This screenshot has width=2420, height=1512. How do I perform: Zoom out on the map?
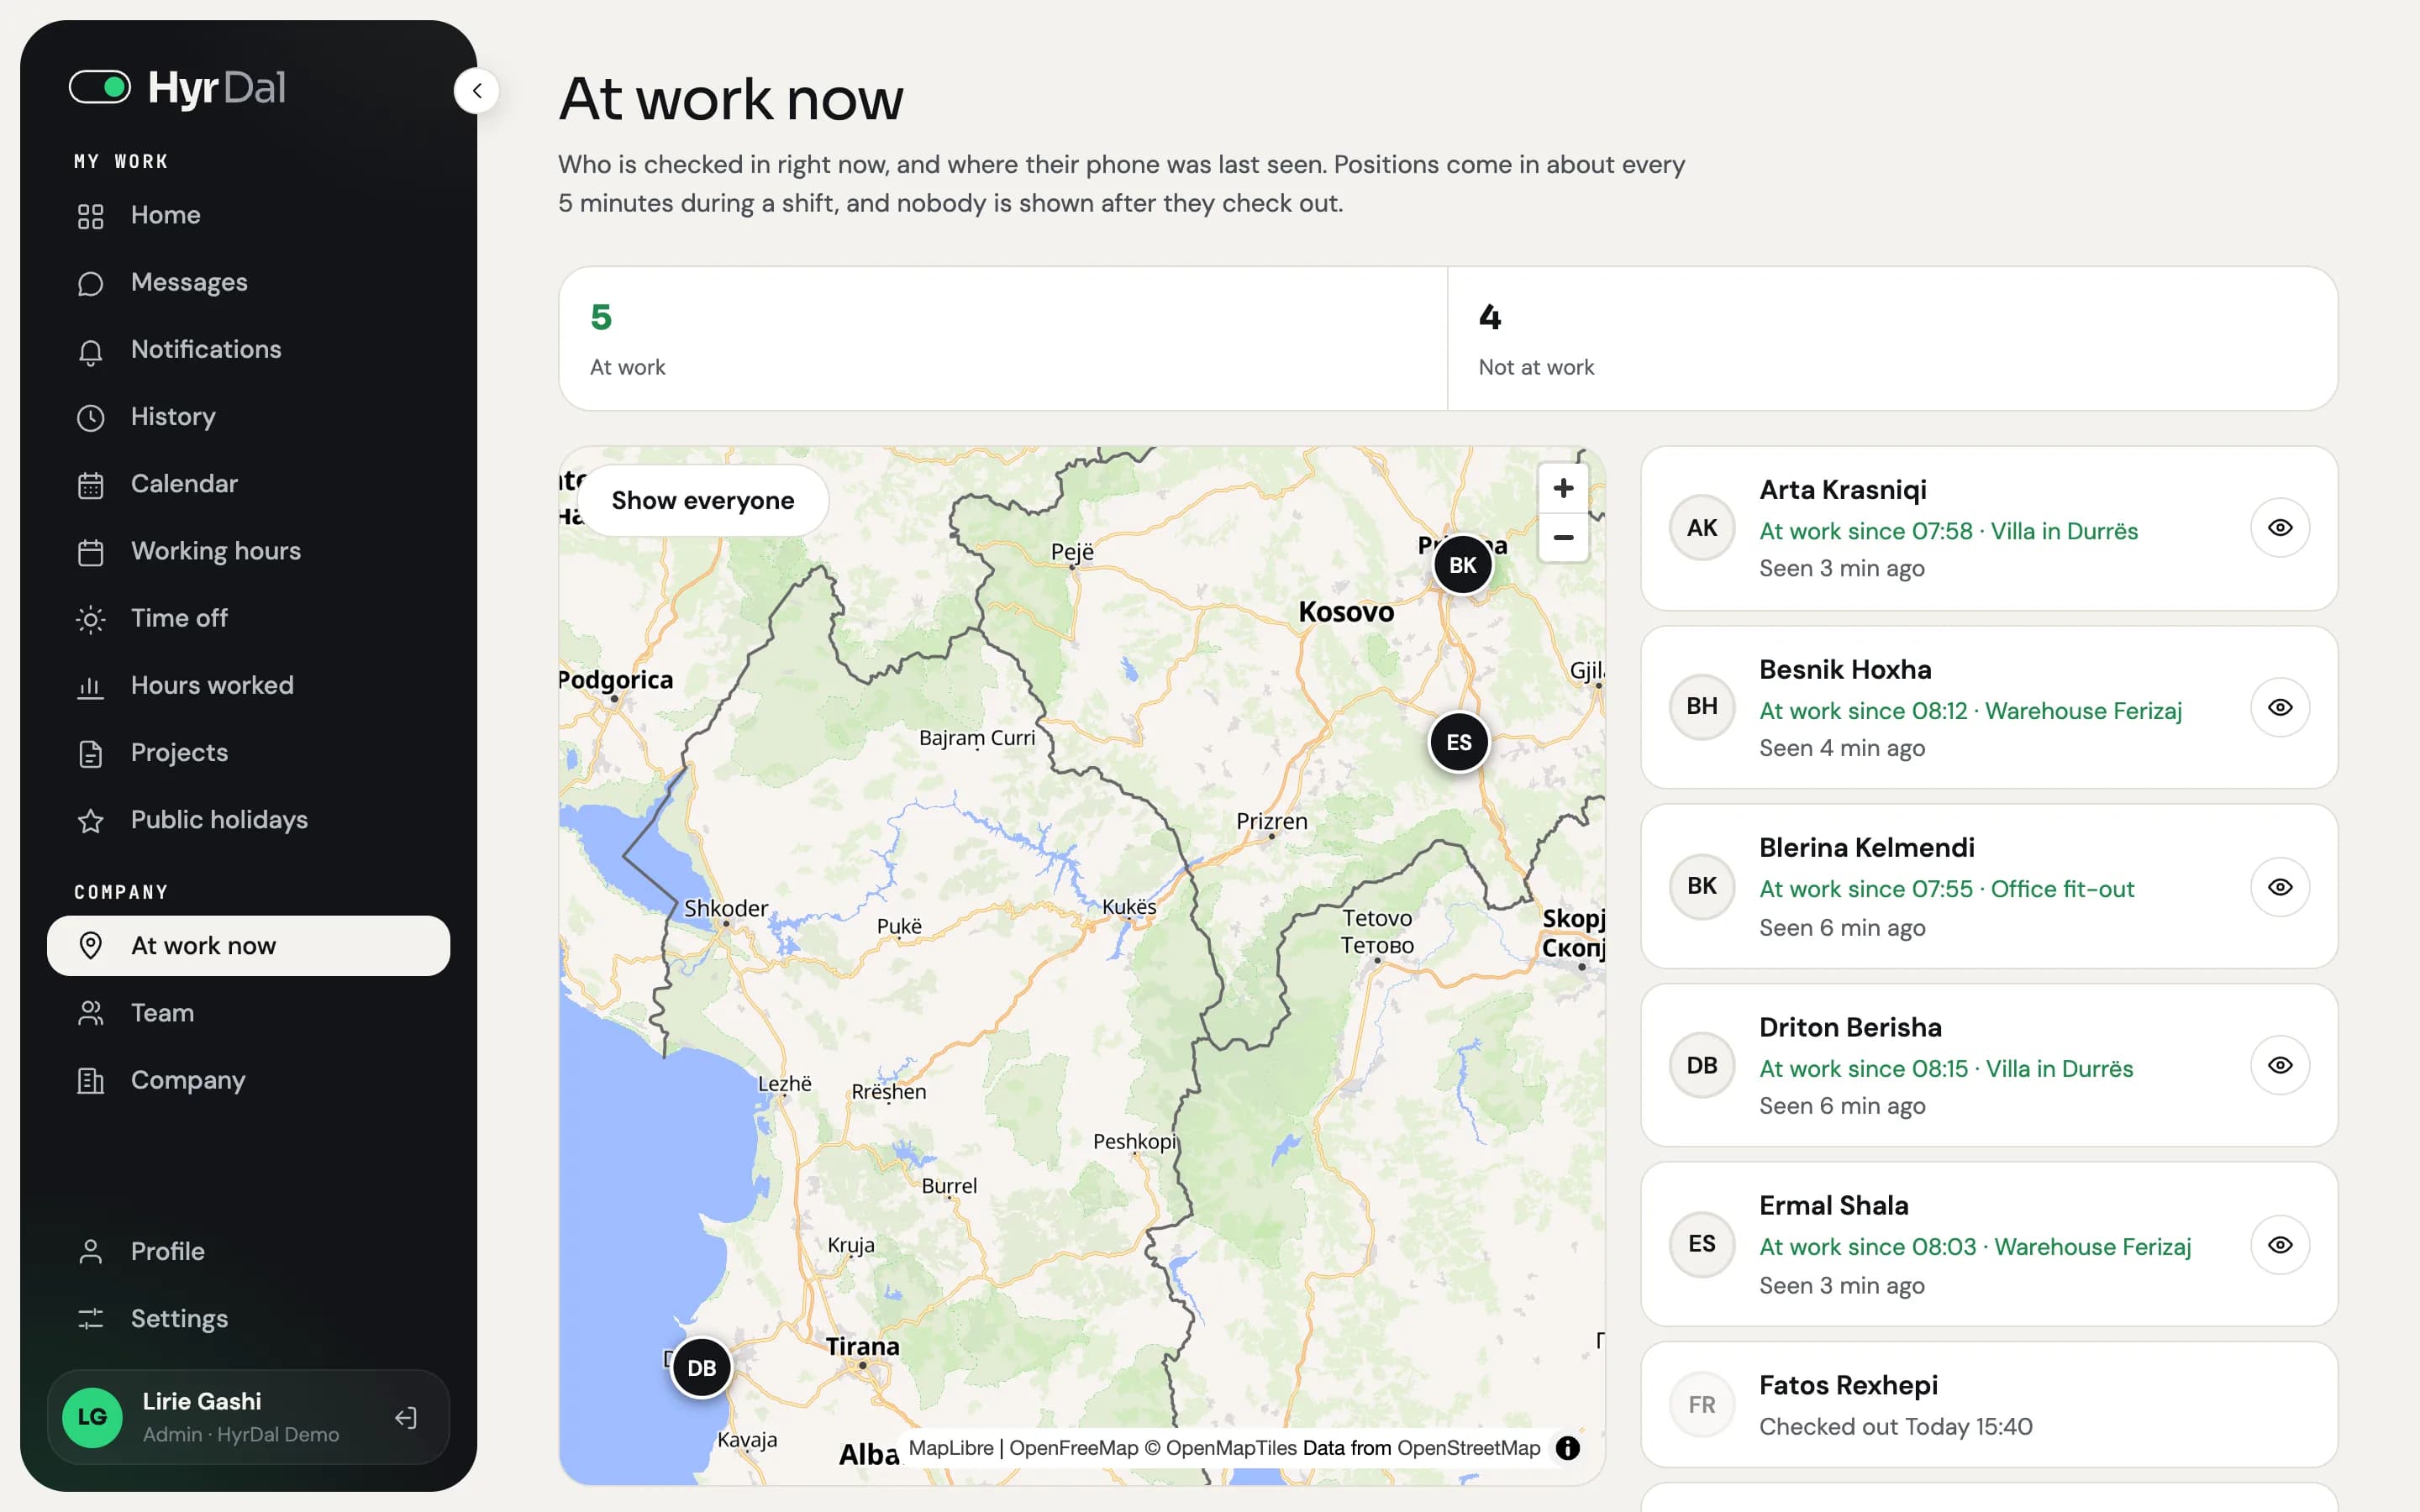click(1563, 538)
